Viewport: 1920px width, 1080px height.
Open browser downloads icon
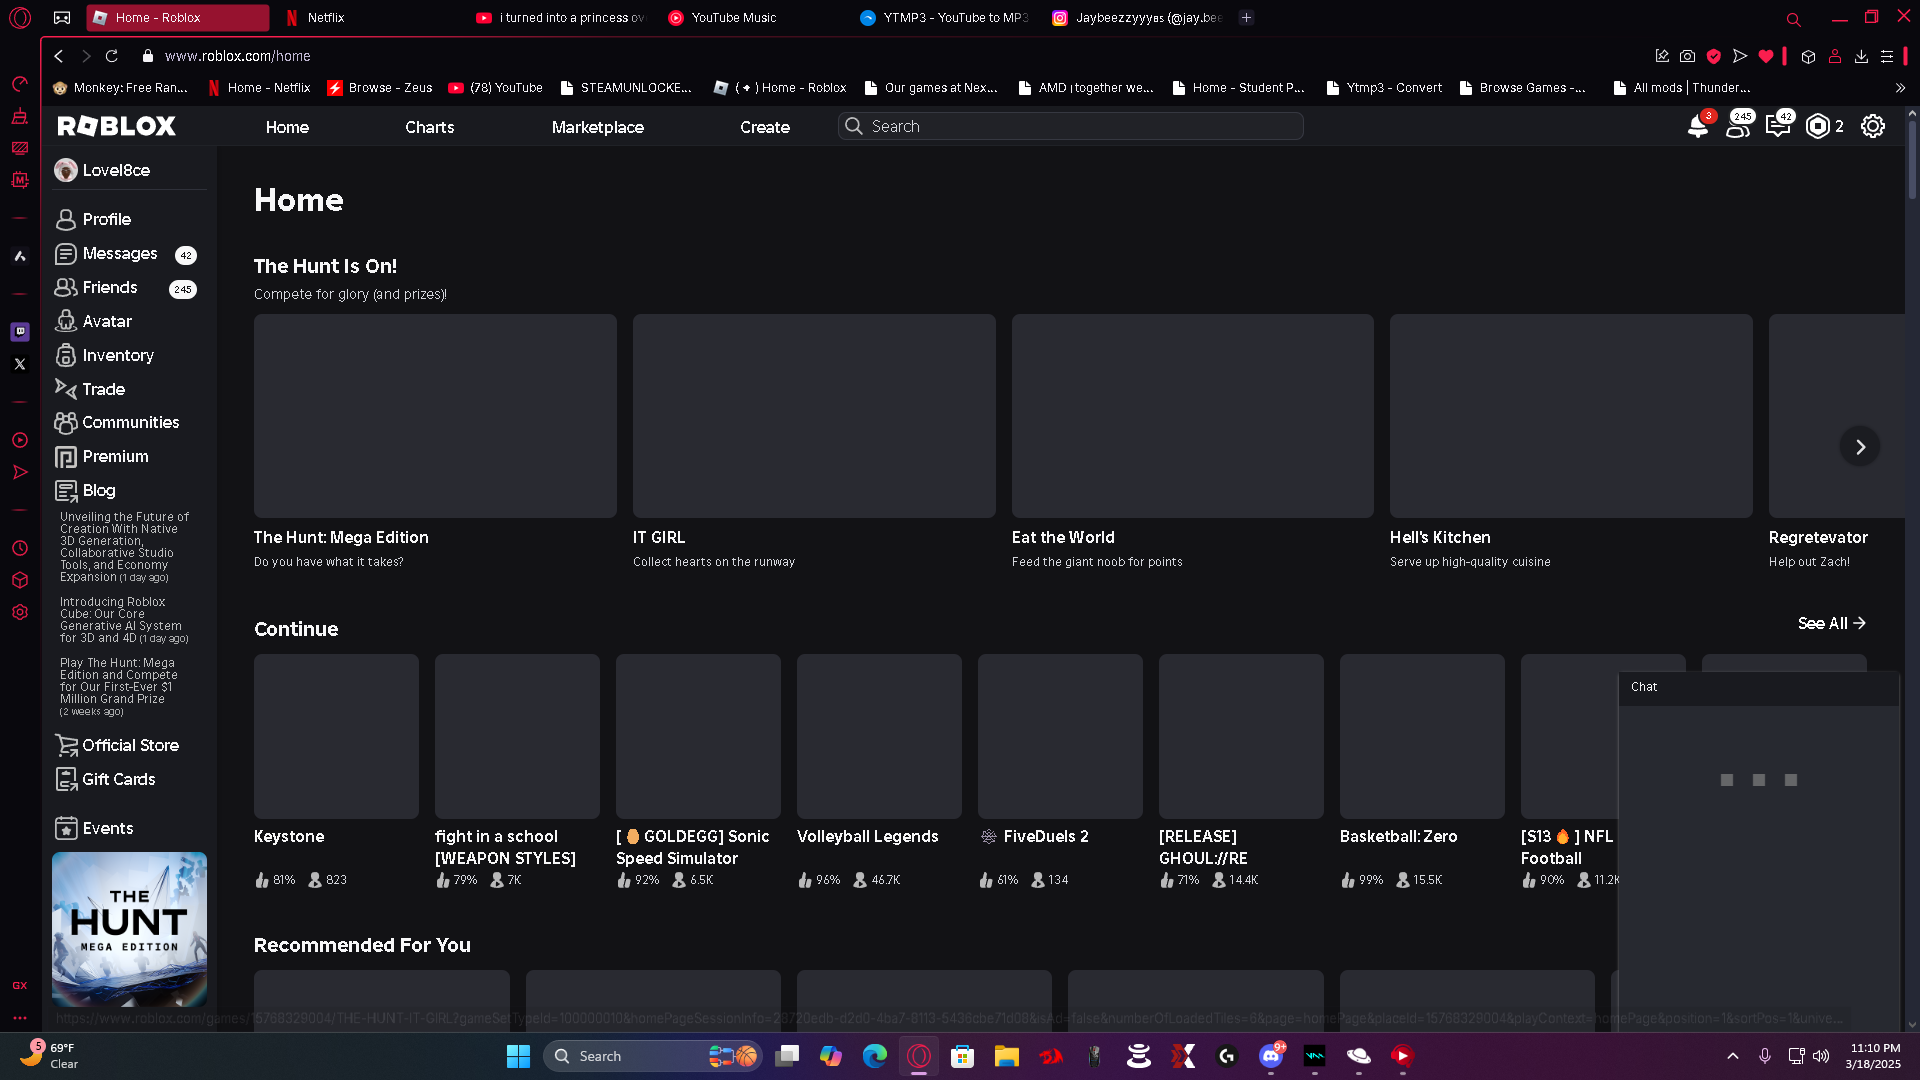[x=1861, y=56]
